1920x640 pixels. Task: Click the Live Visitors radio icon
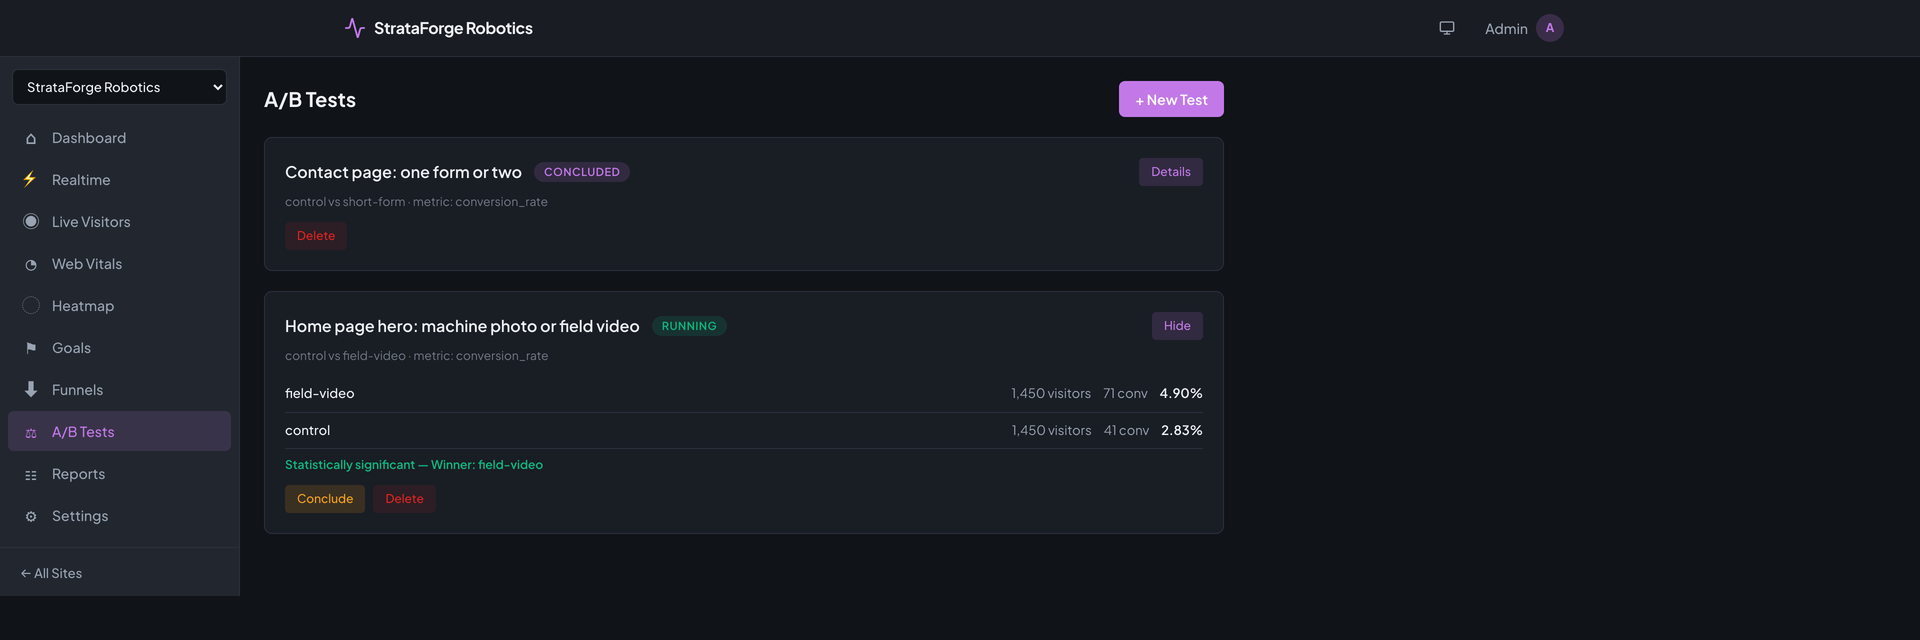(31, 222)
